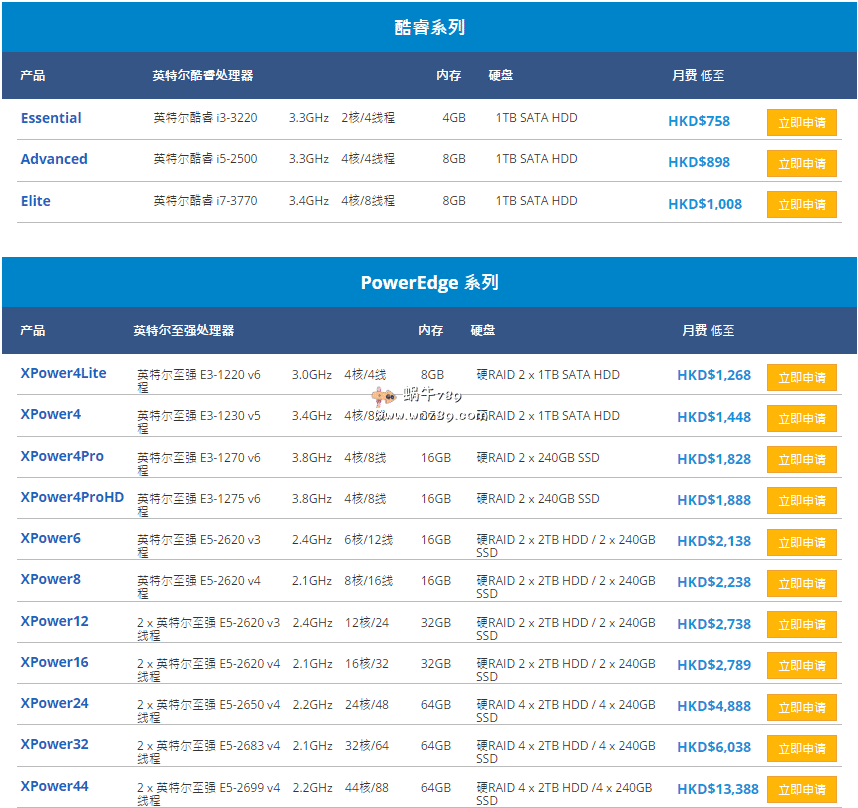Select the Elite product name

[x=36, y=201]
